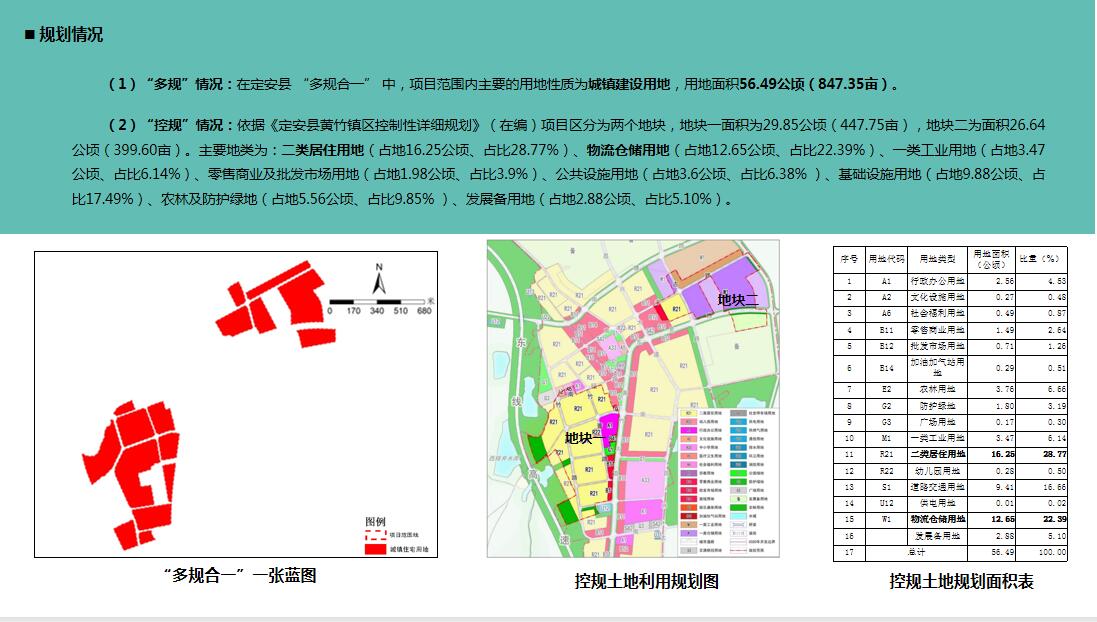
Task: Click bold text 城镇建设用地
Action: click(629, 85)
